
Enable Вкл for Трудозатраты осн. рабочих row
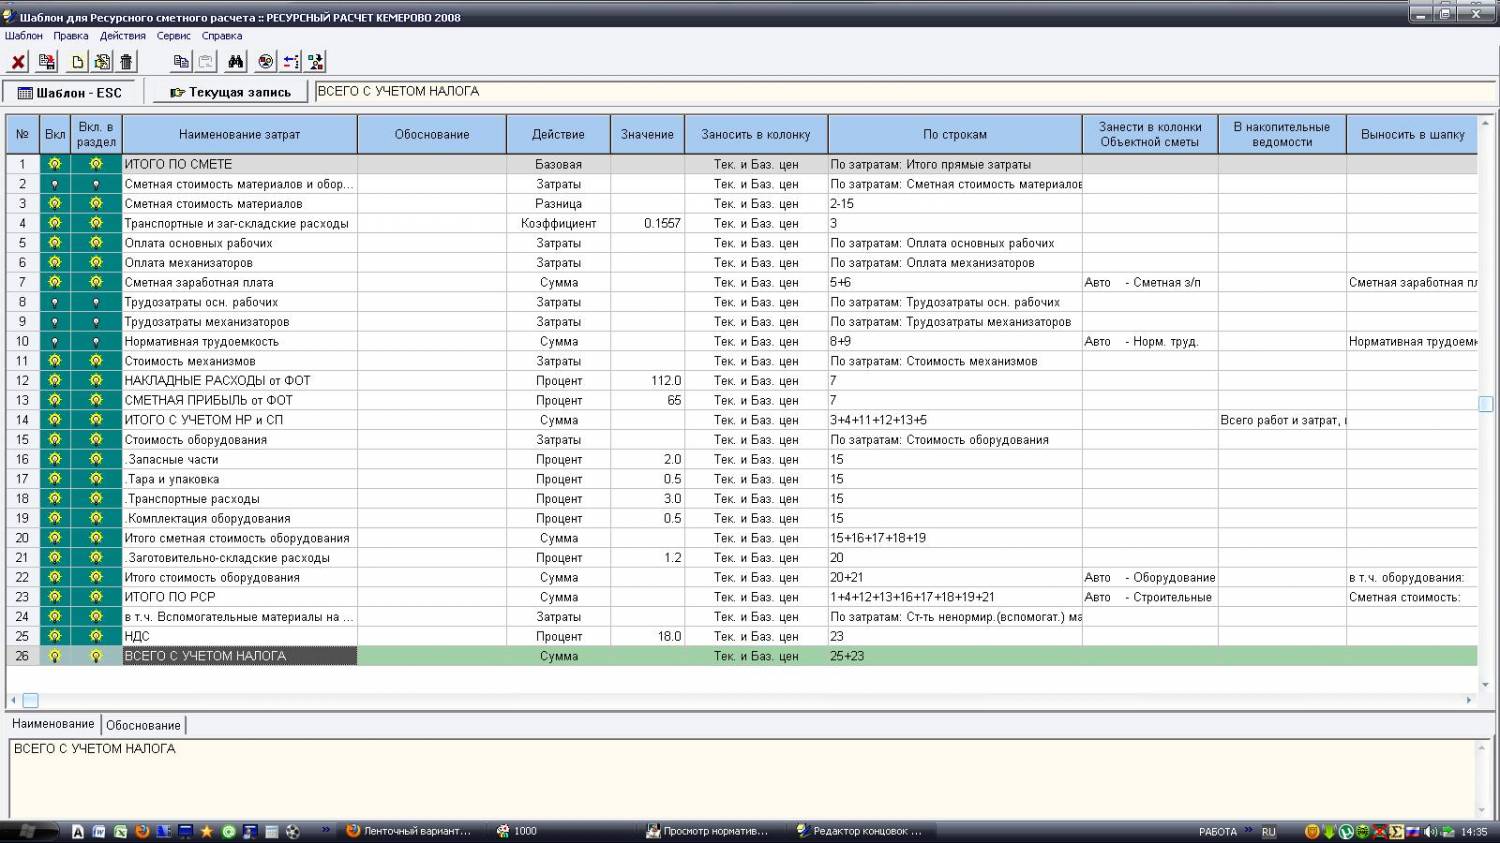pos(55,302)
